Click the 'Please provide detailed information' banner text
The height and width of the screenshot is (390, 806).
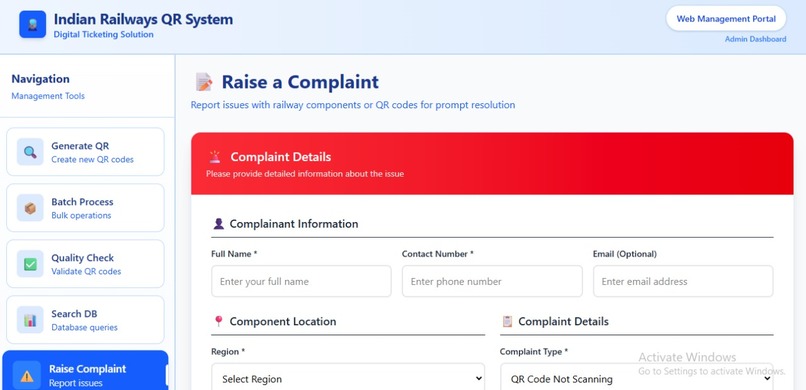click(x=305, y=174)
